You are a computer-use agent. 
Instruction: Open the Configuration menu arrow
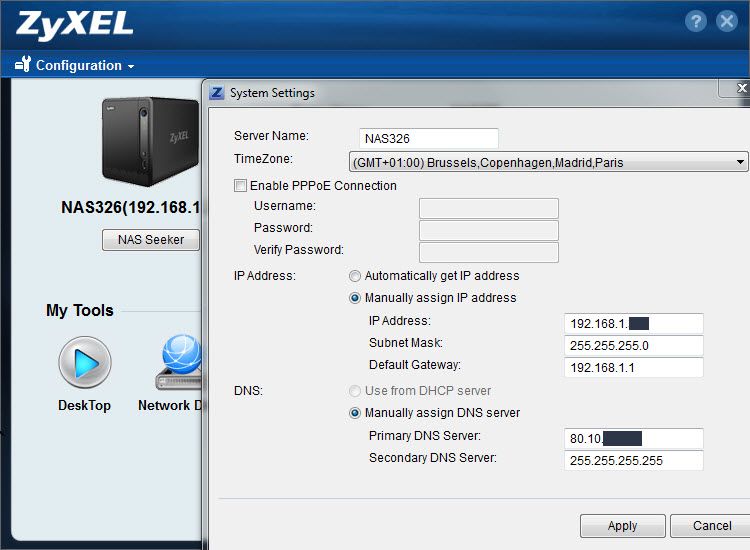[x=131, y=67]
